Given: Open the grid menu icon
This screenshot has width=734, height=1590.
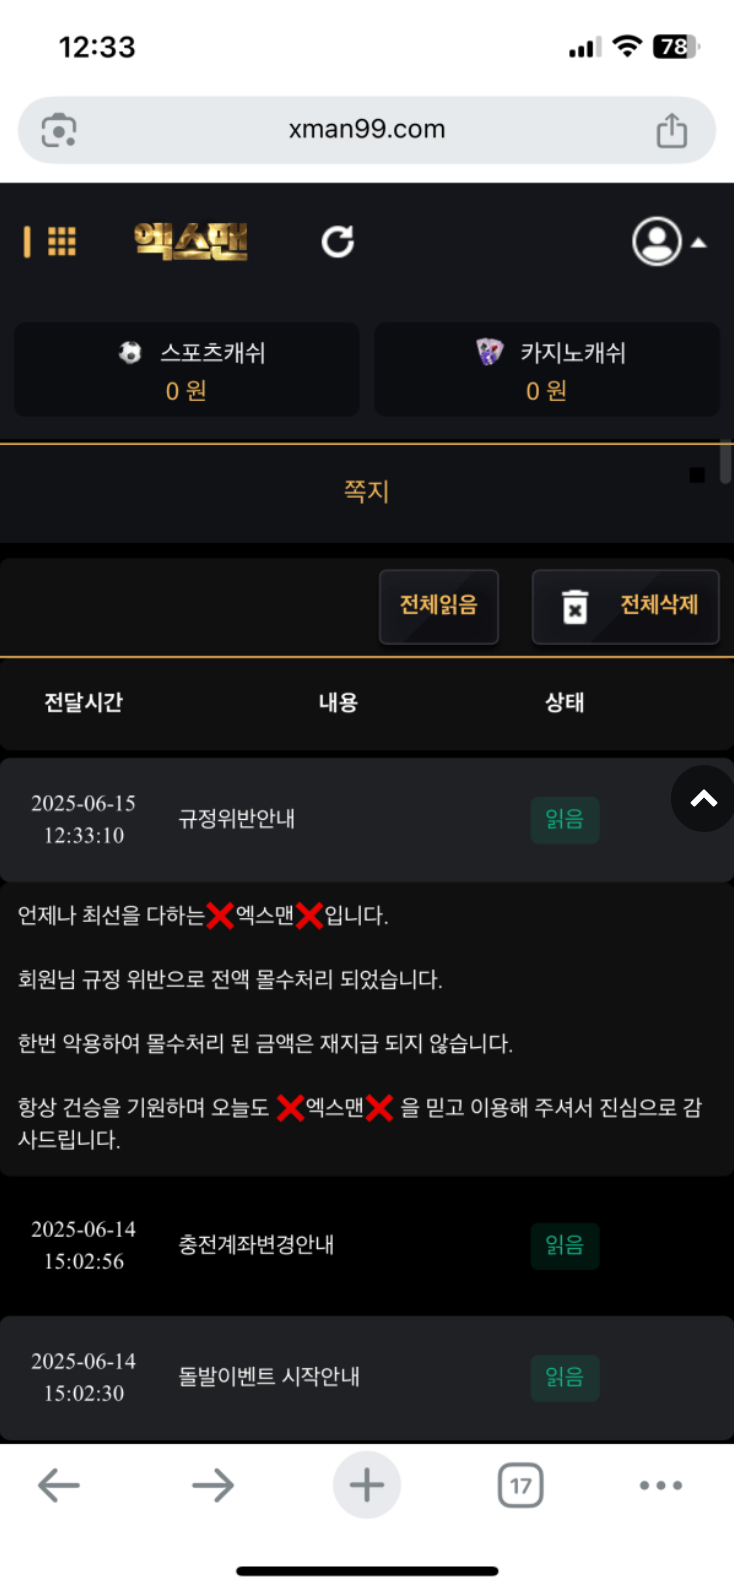Looking at the screenshot, I should [61, 241].
